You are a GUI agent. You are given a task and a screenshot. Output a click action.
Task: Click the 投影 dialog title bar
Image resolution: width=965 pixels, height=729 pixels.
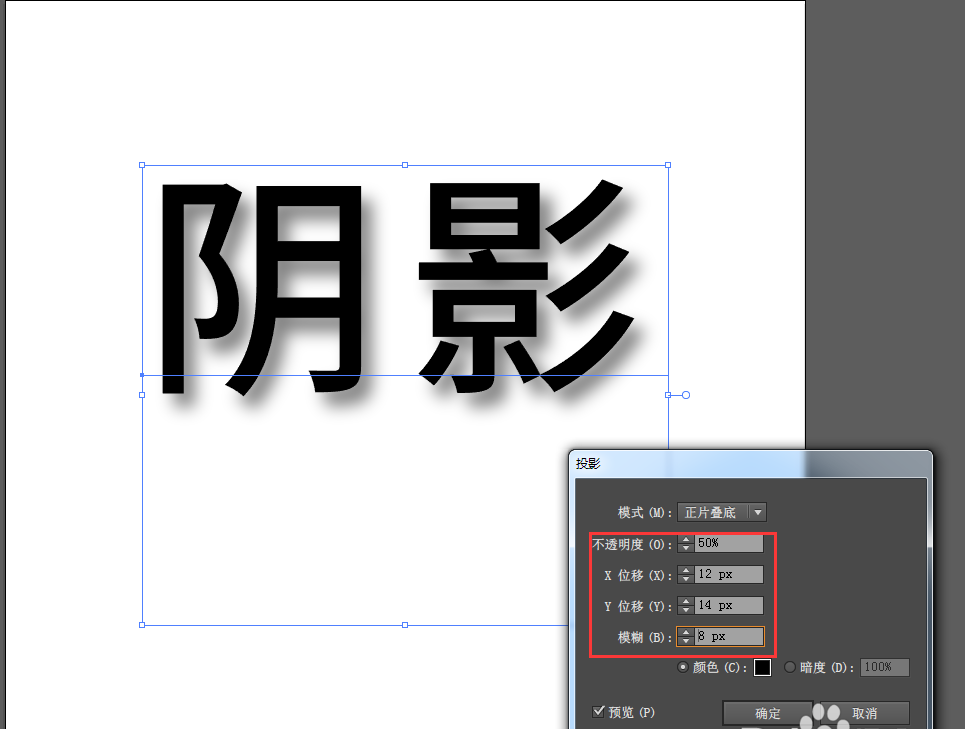tap(700, 463)
